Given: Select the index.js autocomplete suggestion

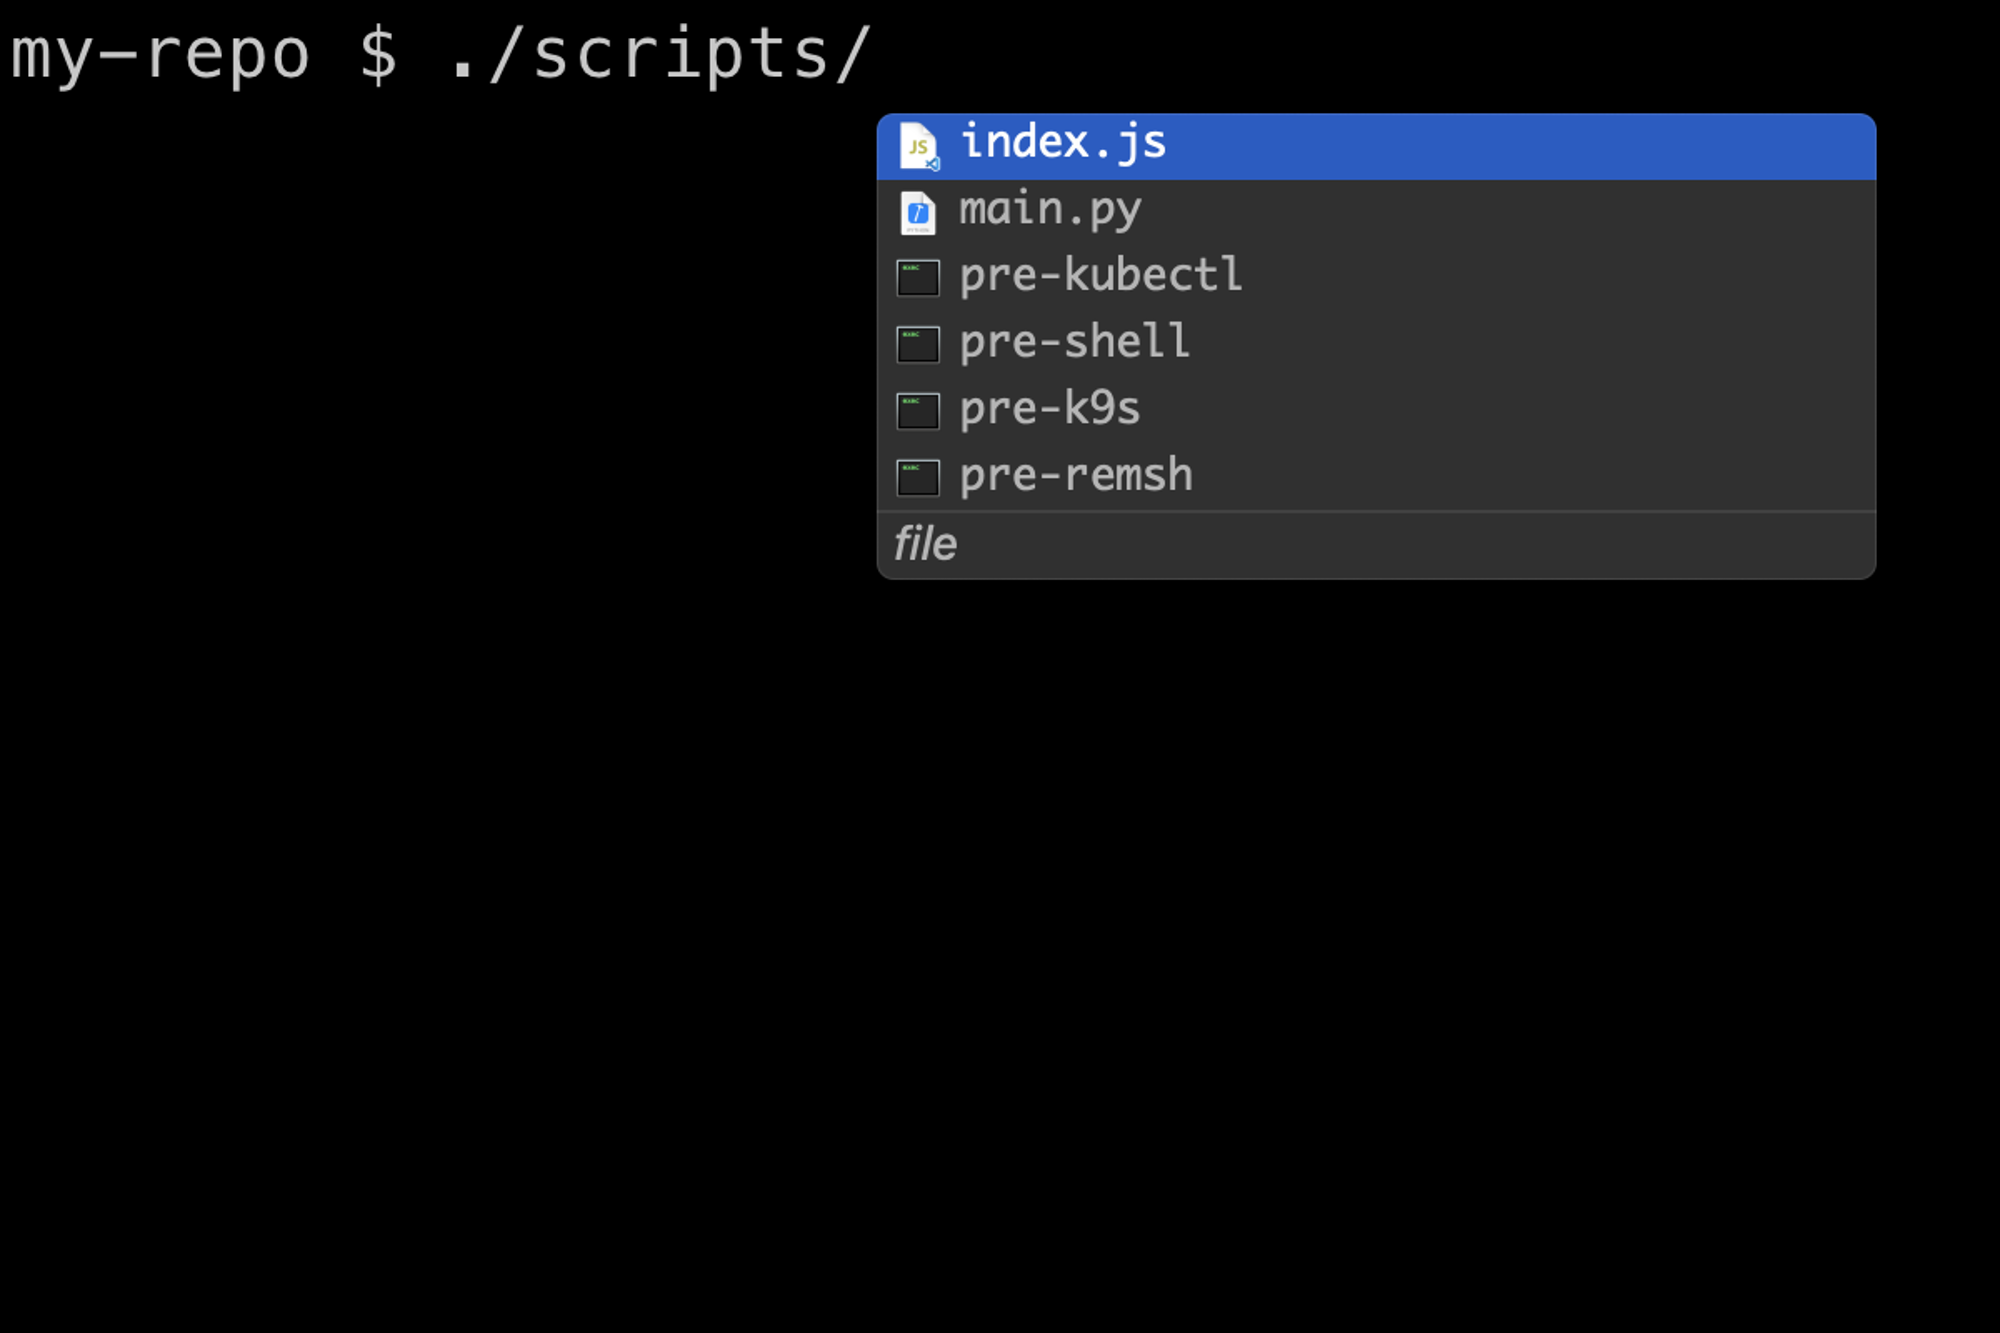Looking at the screenshot, I should [x=1376, y=147].
